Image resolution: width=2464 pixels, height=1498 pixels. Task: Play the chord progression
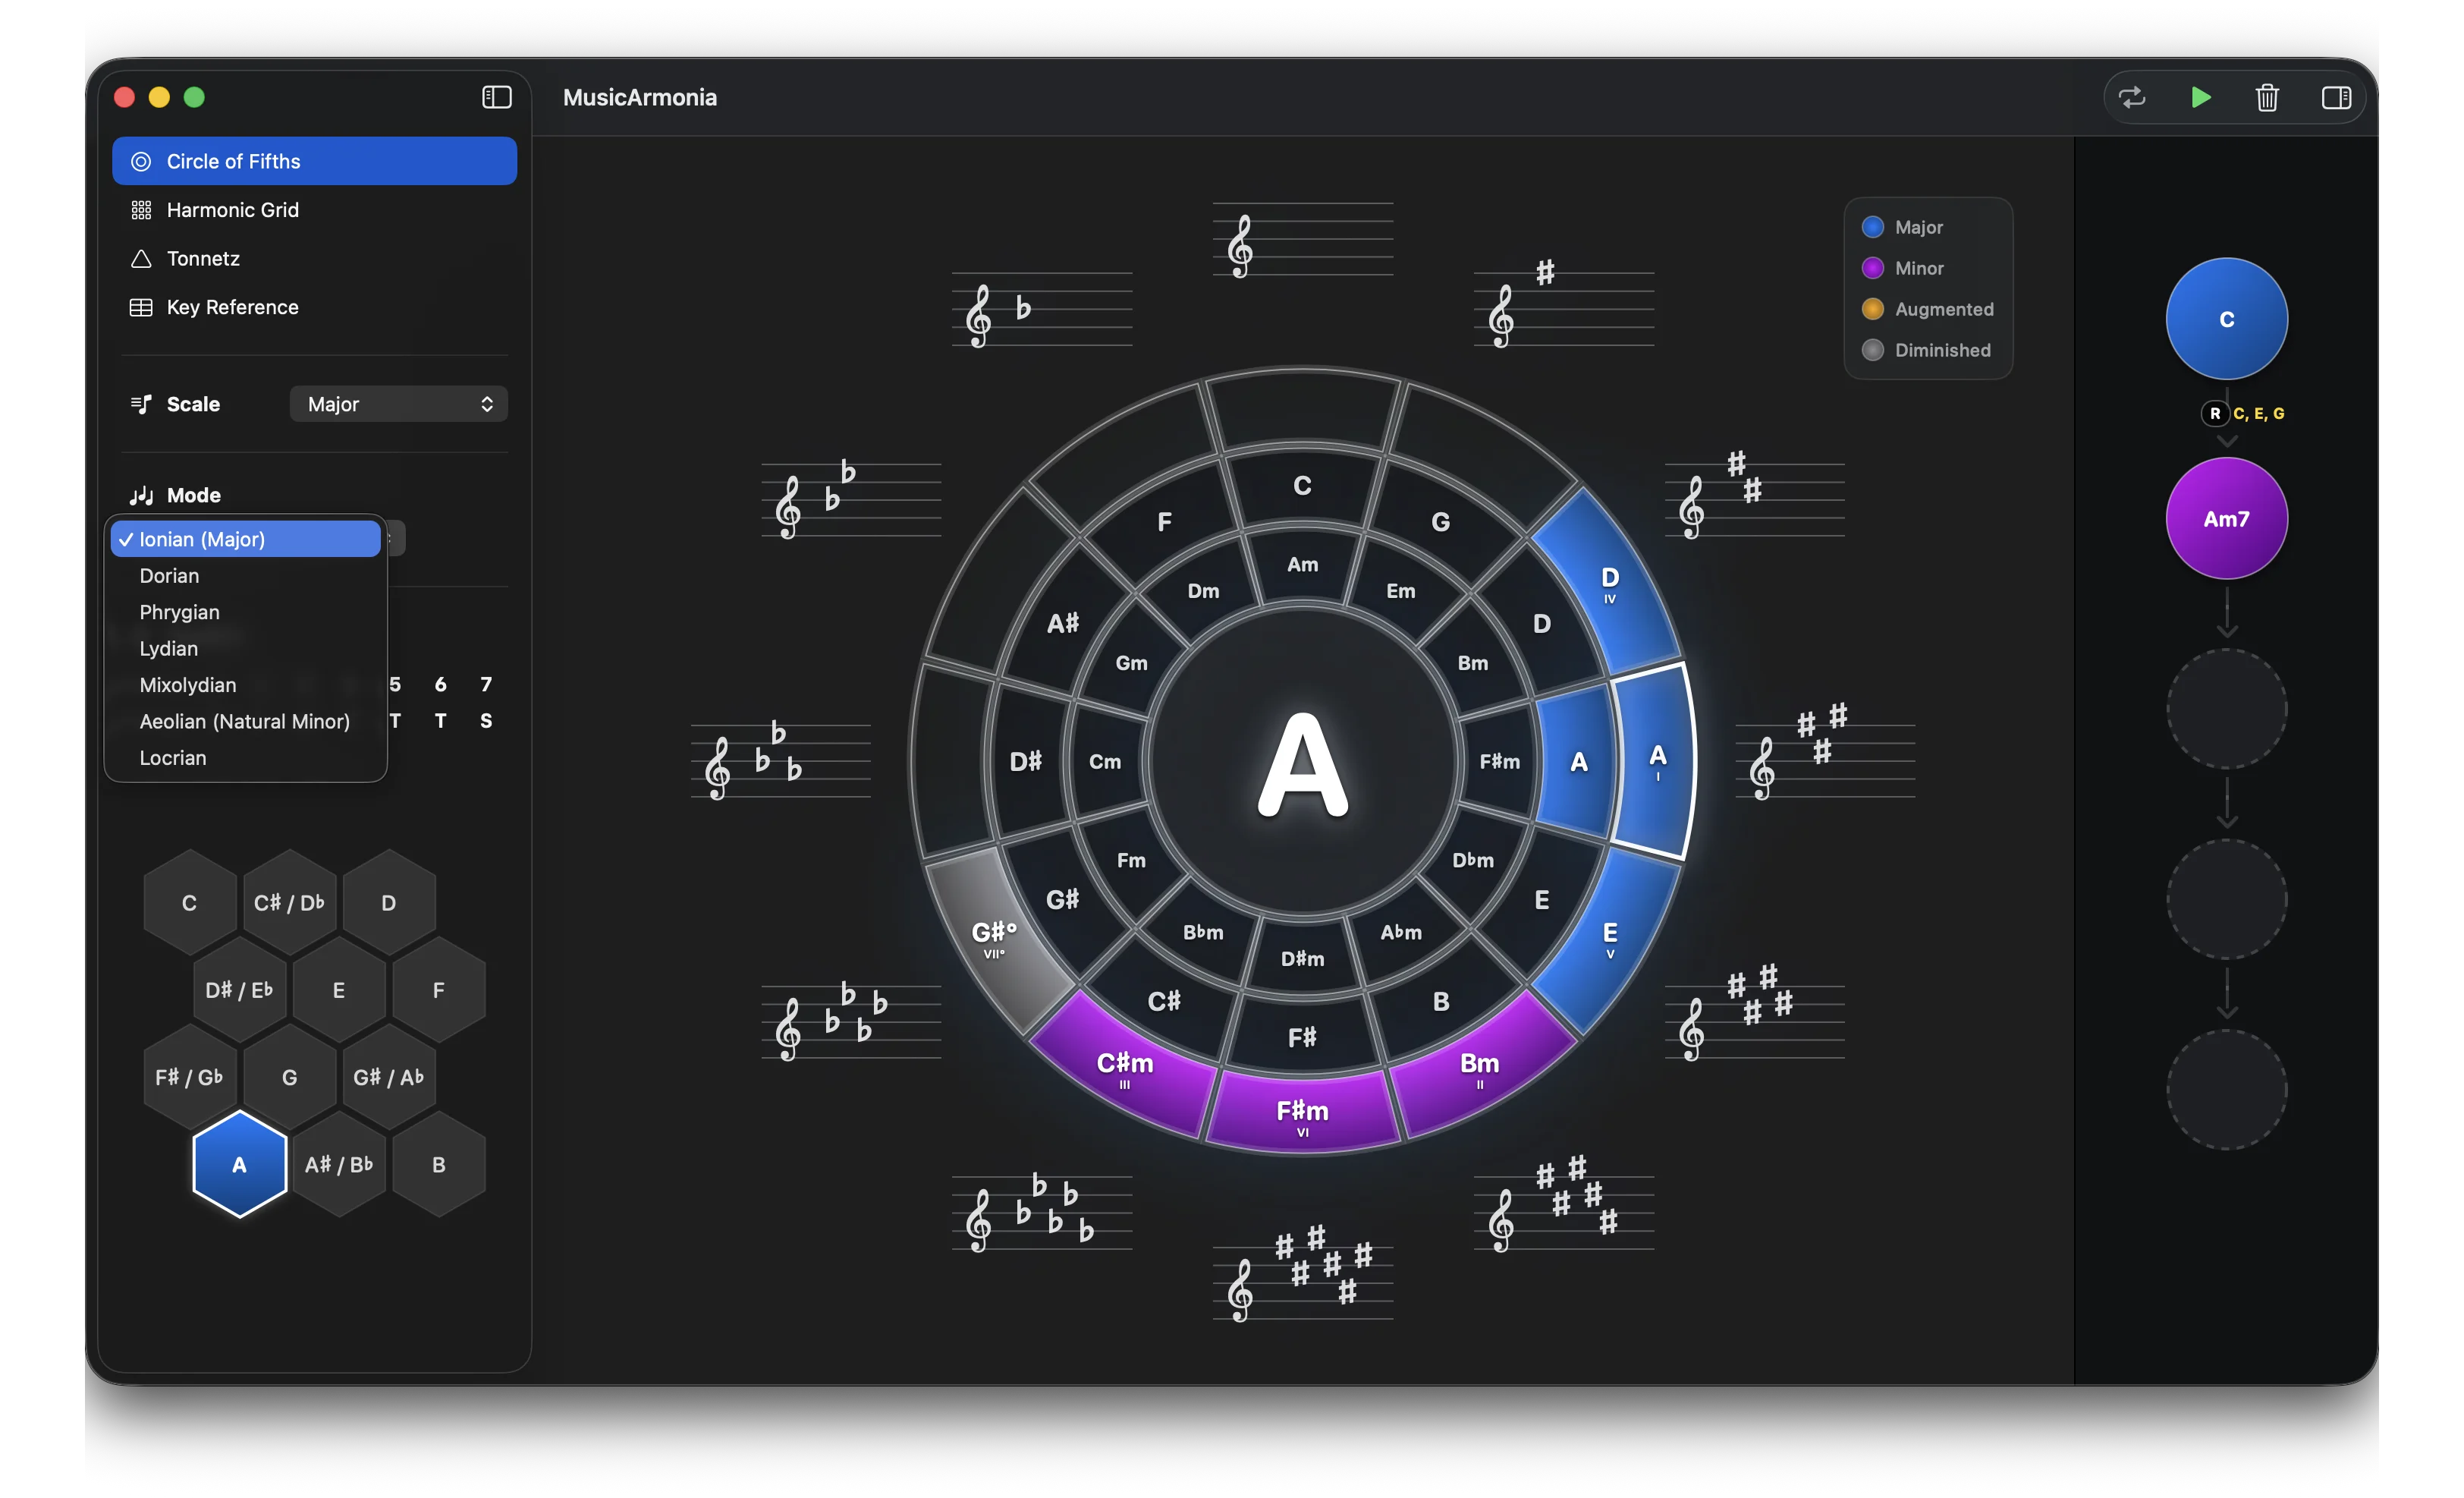point(2200,97)
